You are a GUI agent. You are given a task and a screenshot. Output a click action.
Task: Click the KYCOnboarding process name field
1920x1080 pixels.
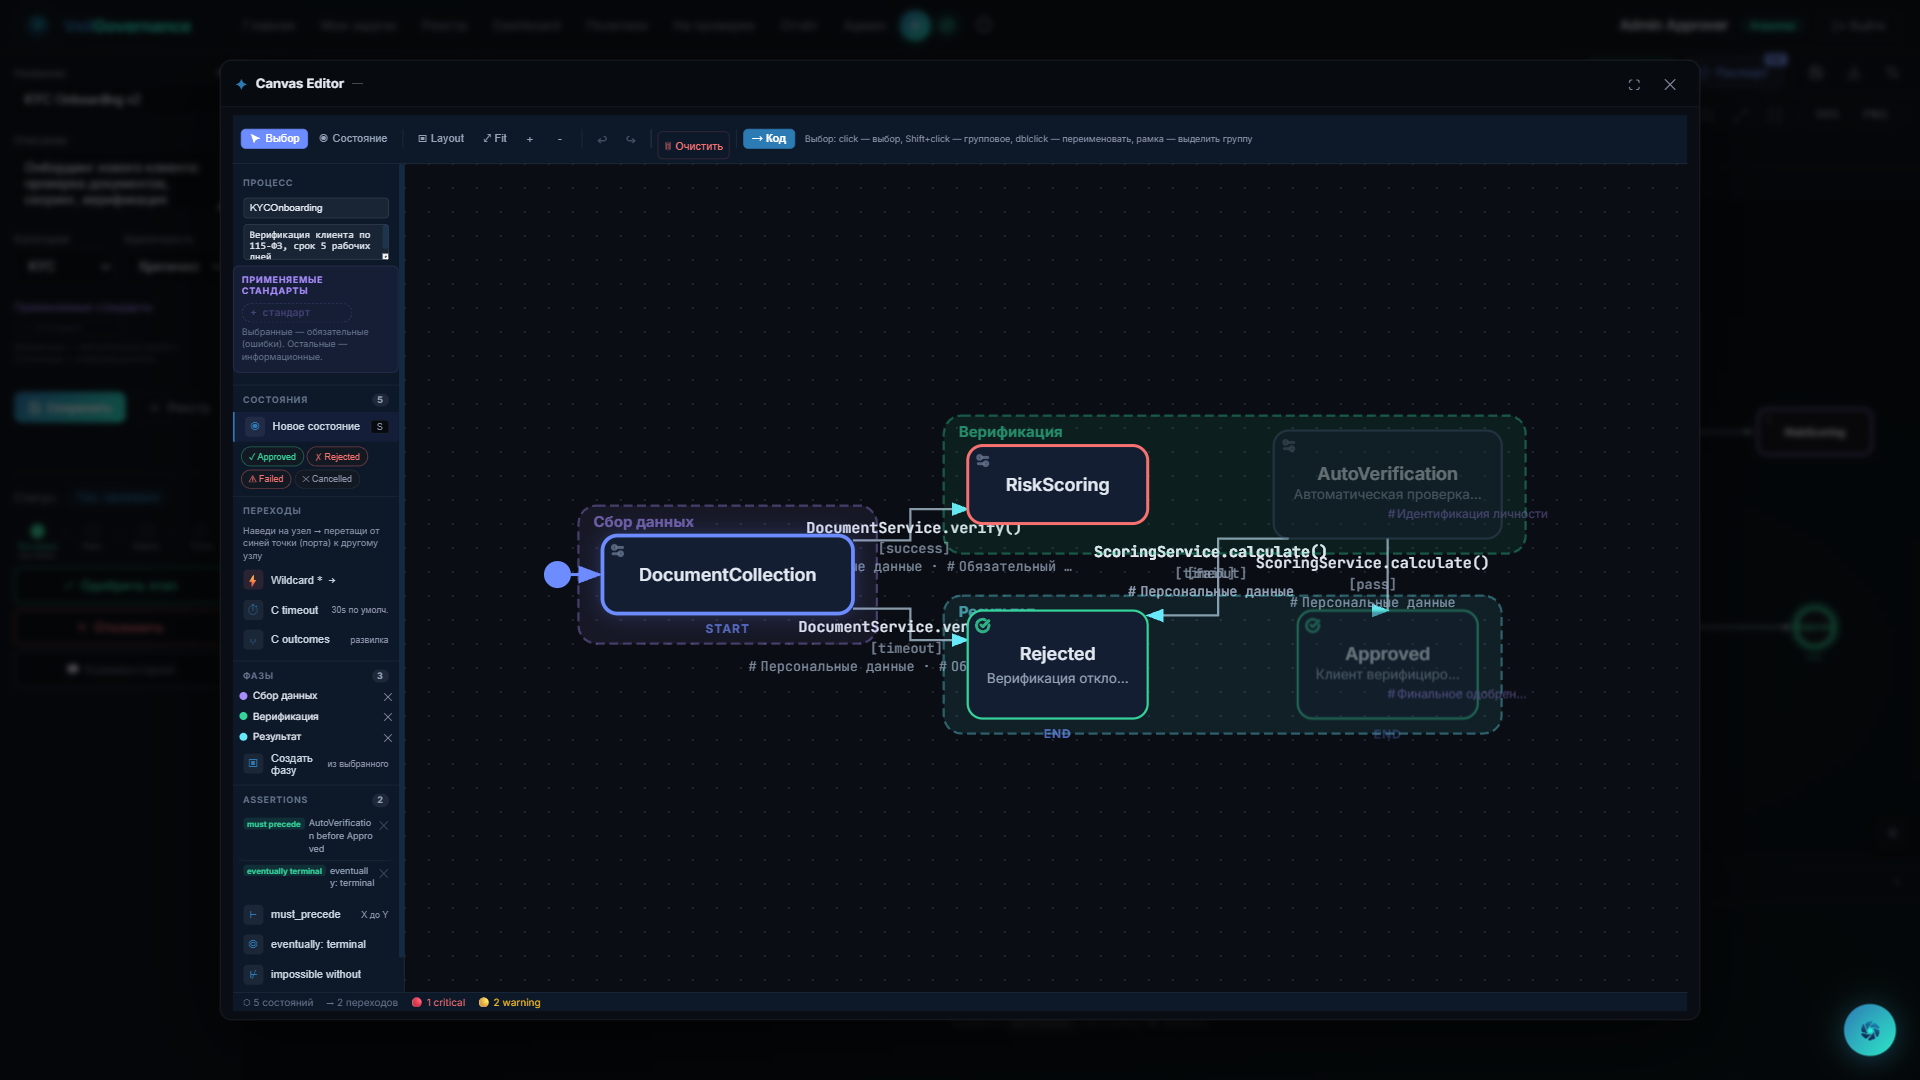click(x=315, y=208)
